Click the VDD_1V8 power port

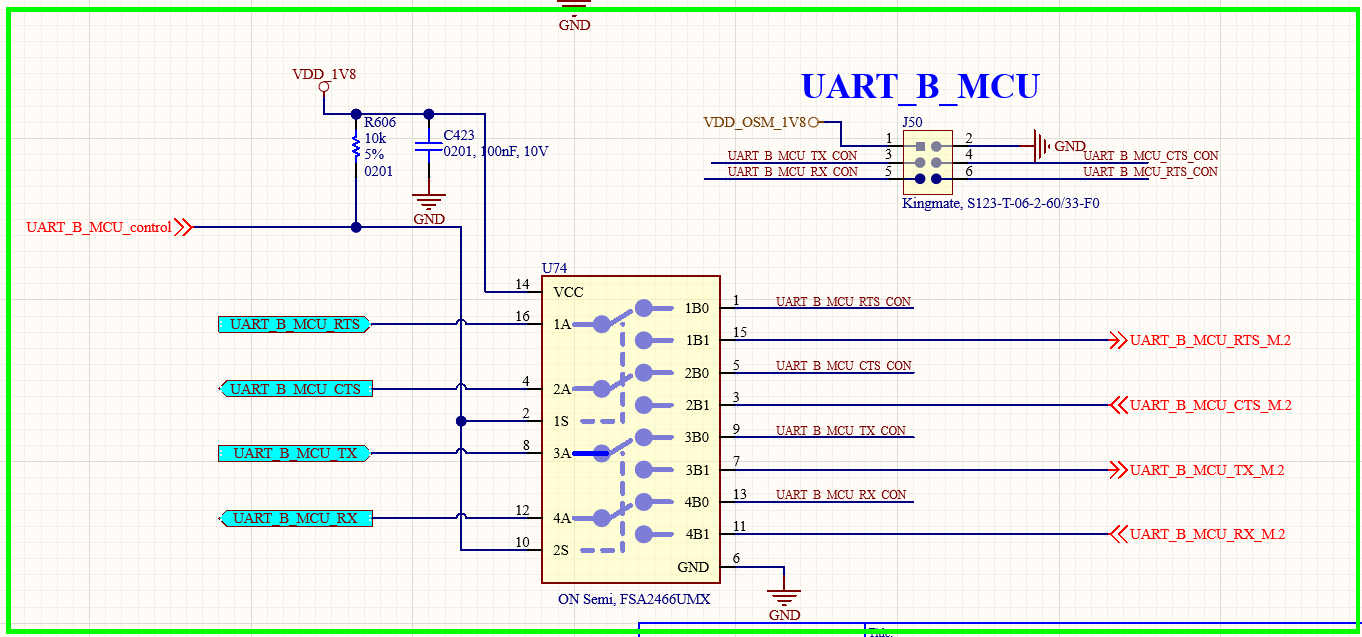pos(324,80)
